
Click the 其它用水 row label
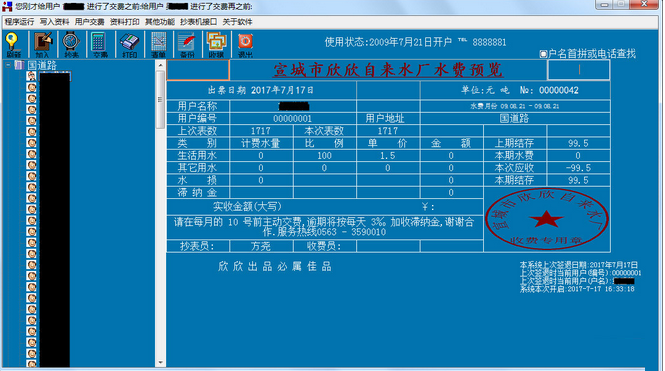pyautogui.click(x=198, y=168)
